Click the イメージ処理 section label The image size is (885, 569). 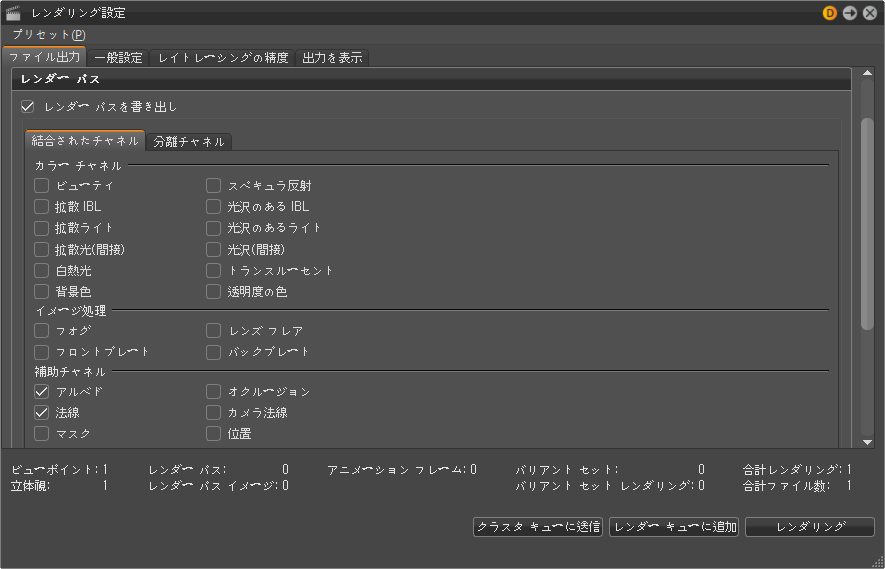(71, 310)
